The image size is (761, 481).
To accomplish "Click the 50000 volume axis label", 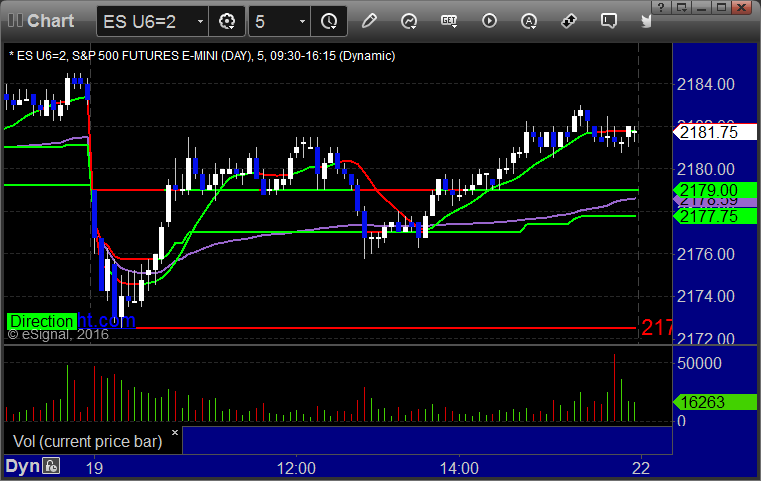I will [x=699, y=363].
